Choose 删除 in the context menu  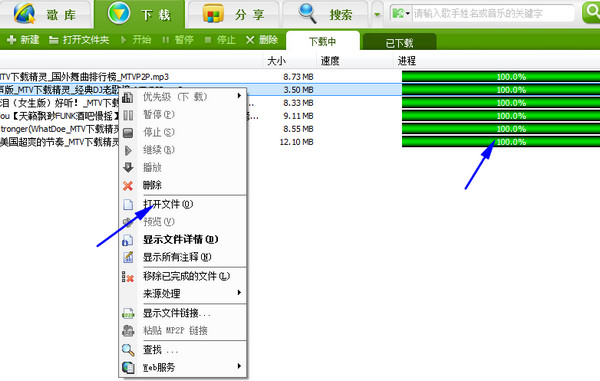pos(183,185)
